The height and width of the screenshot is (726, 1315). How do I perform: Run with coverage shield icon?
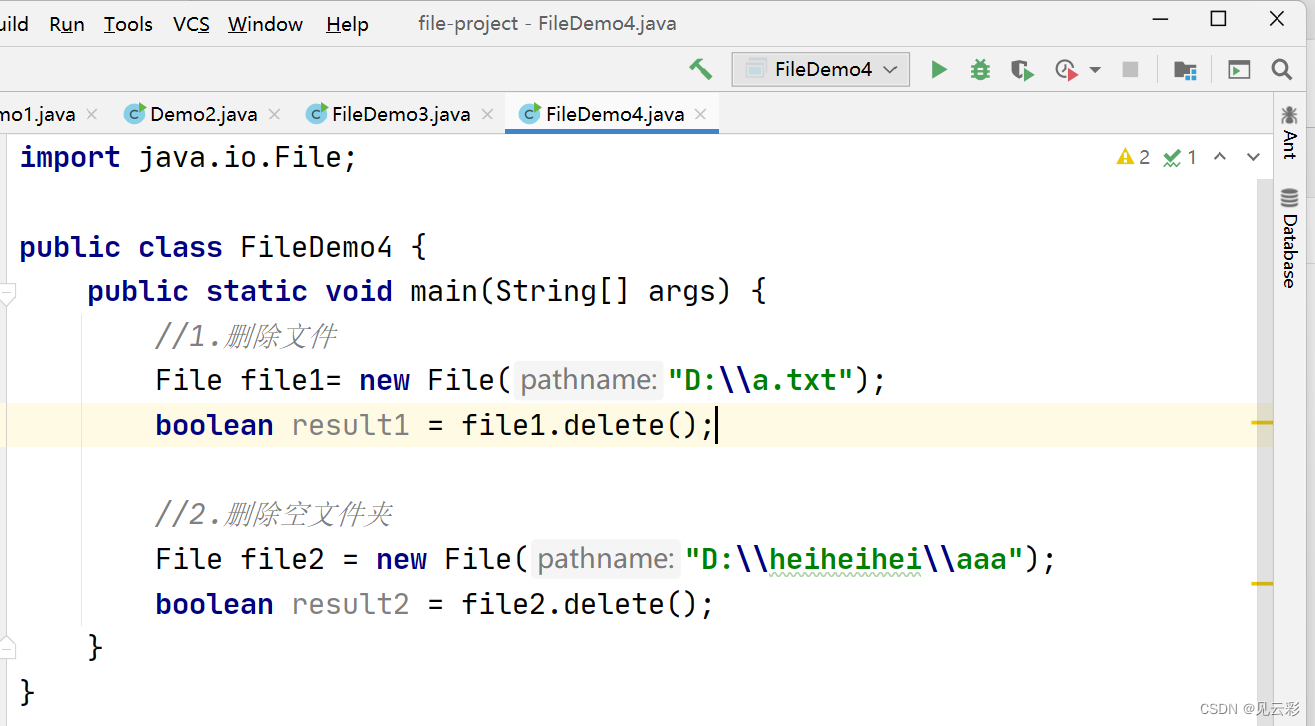pos(1021,69)
